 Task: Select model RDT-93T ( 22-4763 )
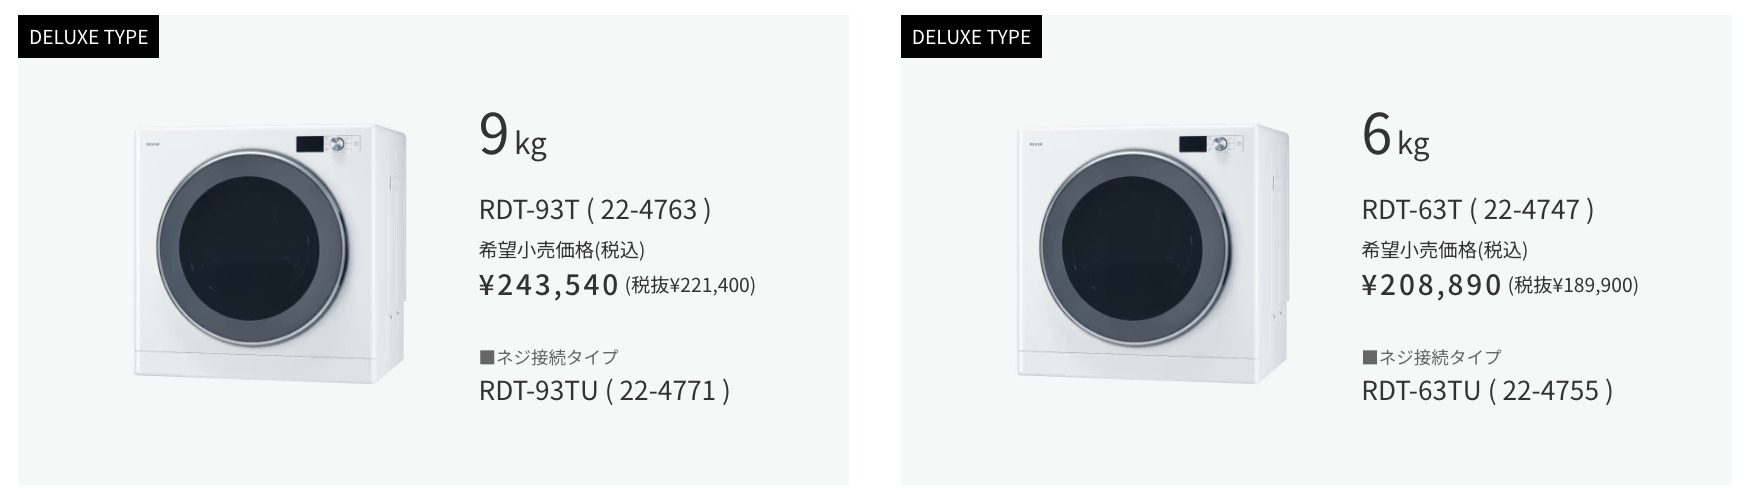pos(595,210)
